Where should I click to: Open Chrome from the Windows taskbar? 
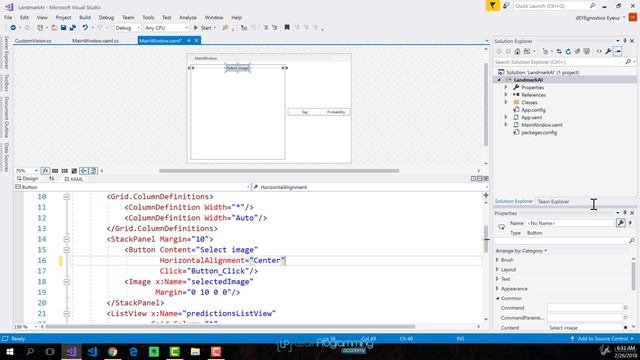(x=113, y=351)
